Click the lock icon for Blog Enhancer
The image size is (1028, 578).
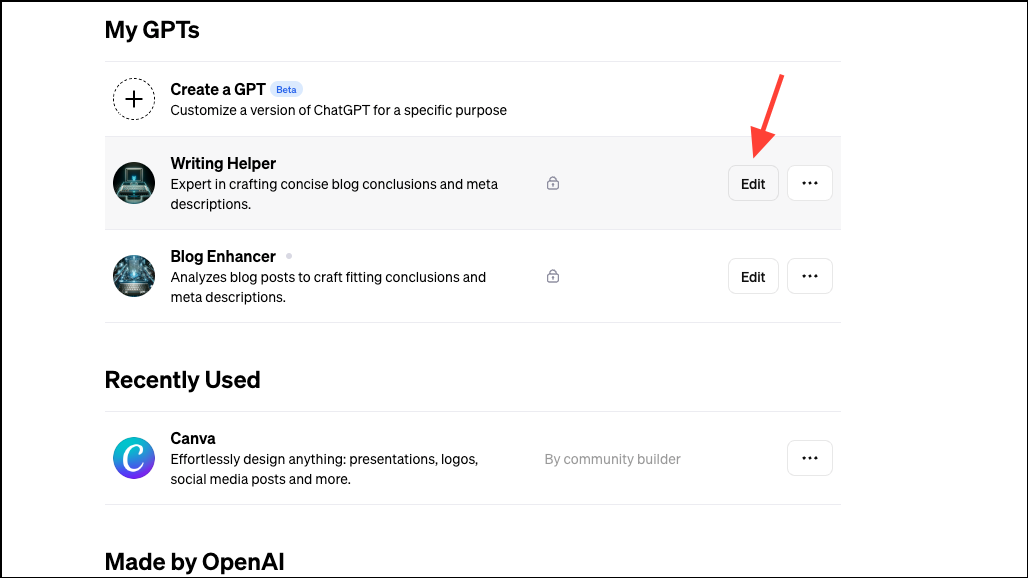click(x=553, y=276)
